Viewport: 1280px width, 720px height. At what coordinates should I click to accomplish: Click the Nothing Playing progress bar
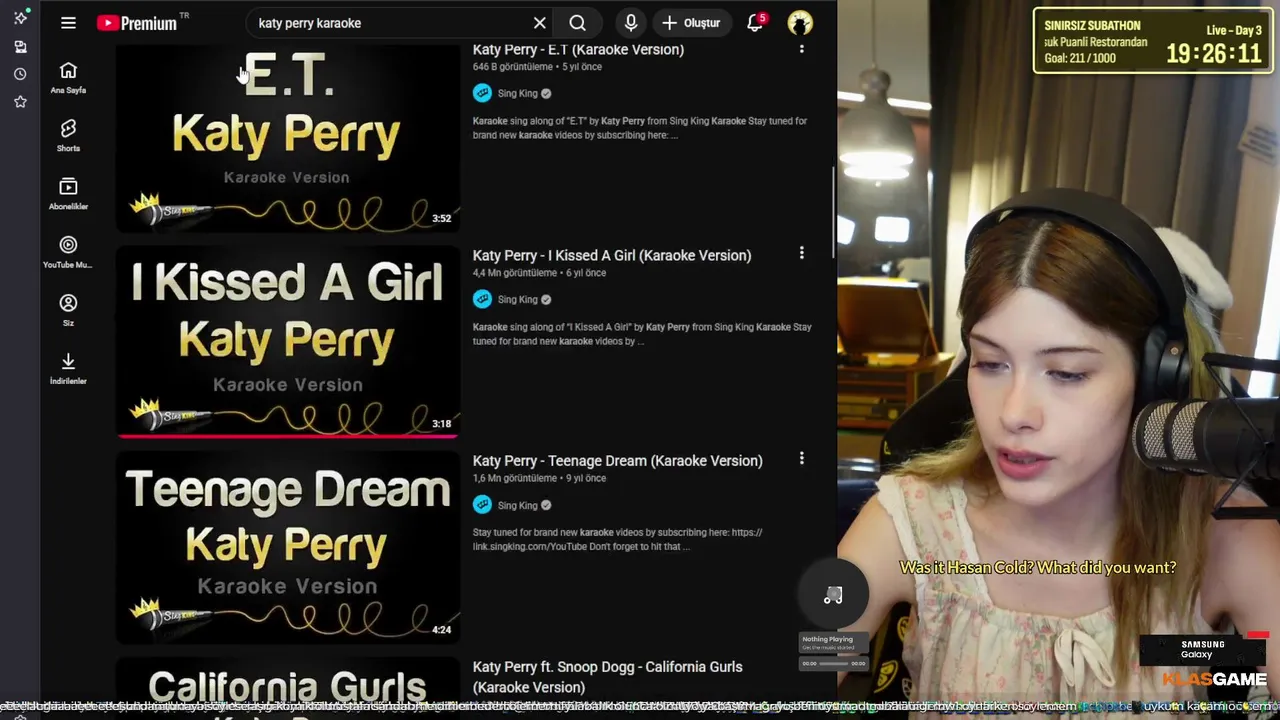point(833,663)
